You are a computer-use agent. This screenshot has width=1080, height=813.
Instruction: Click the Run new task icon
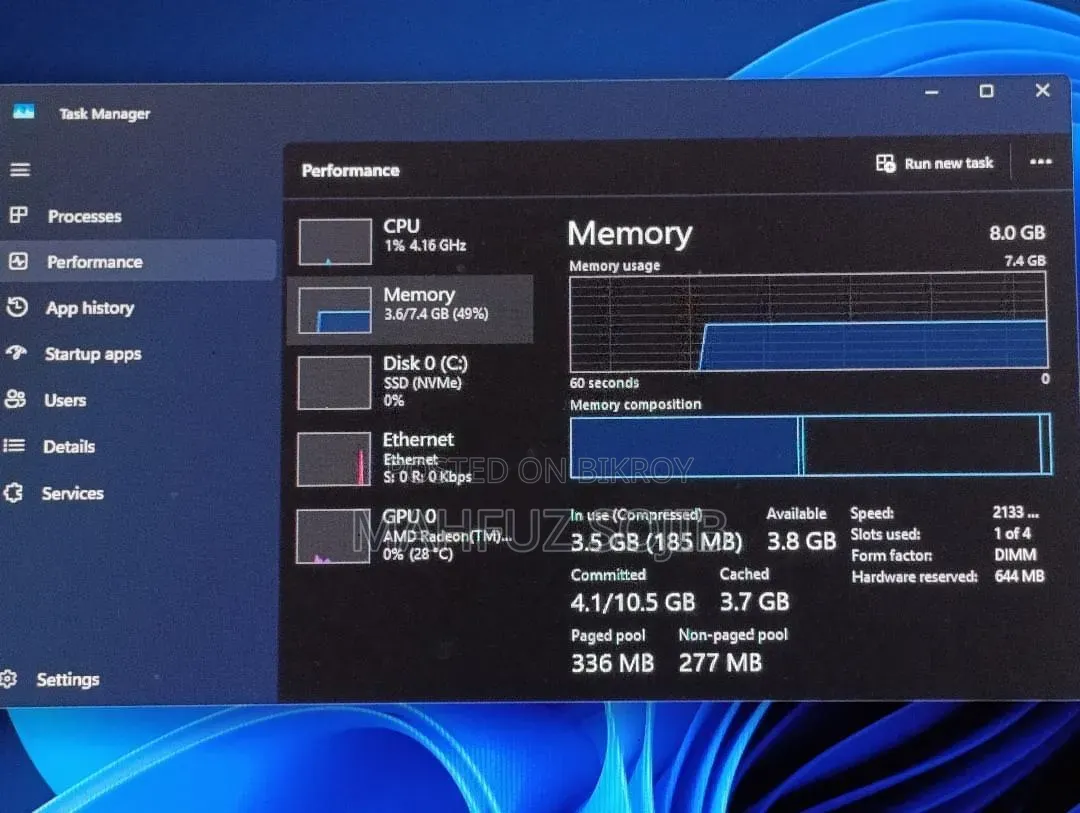pos(886,163)
